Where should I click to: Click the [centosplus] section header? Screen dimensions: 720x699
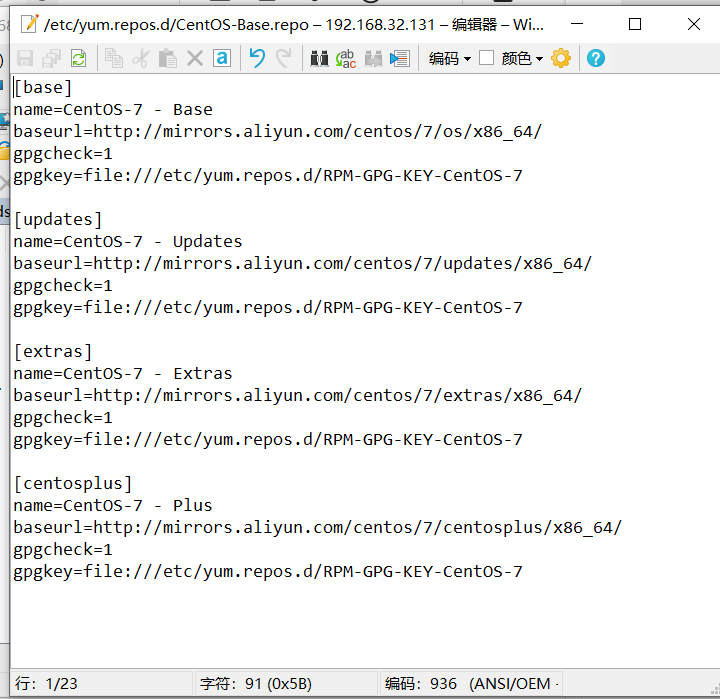(x=73, y=483)
